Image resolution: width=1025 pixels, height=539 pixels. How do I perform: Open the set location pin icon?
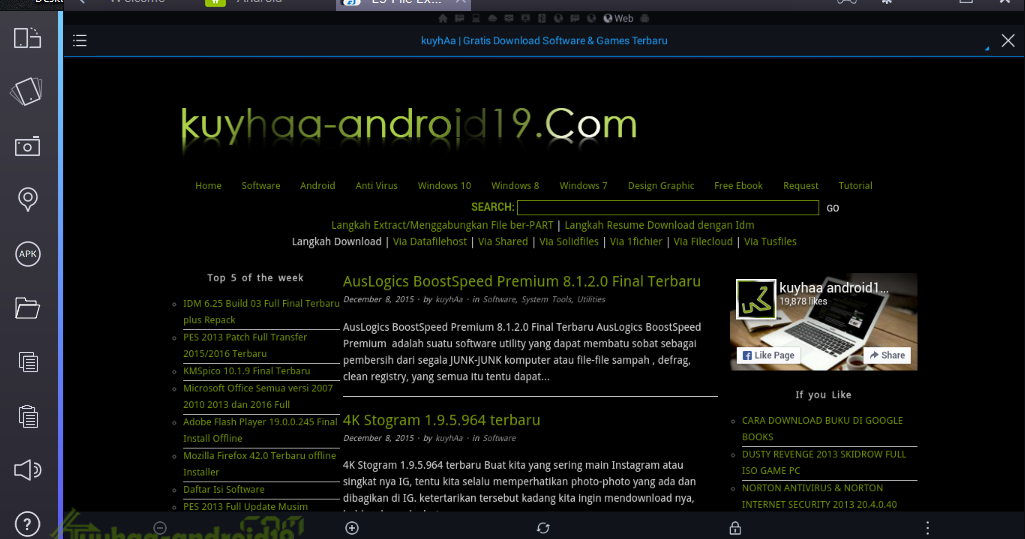click(27, 199)
